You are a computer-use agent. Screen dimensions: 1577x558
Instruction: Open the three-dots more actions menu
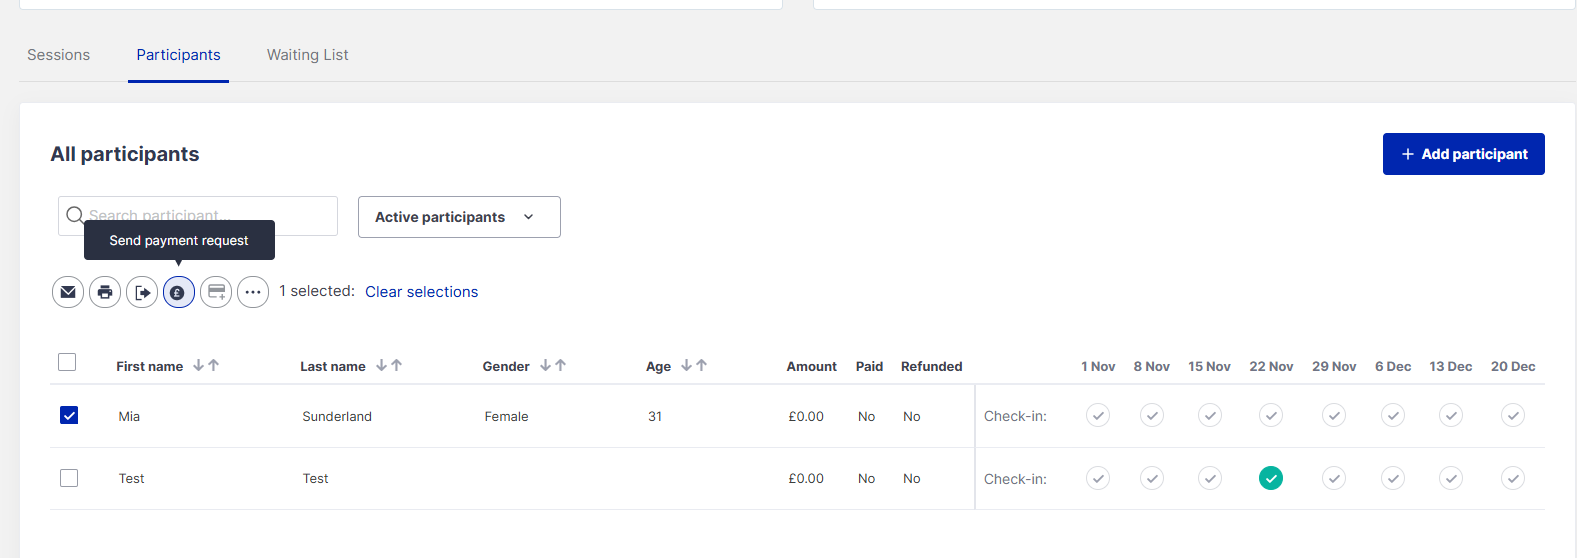point(253,292)
